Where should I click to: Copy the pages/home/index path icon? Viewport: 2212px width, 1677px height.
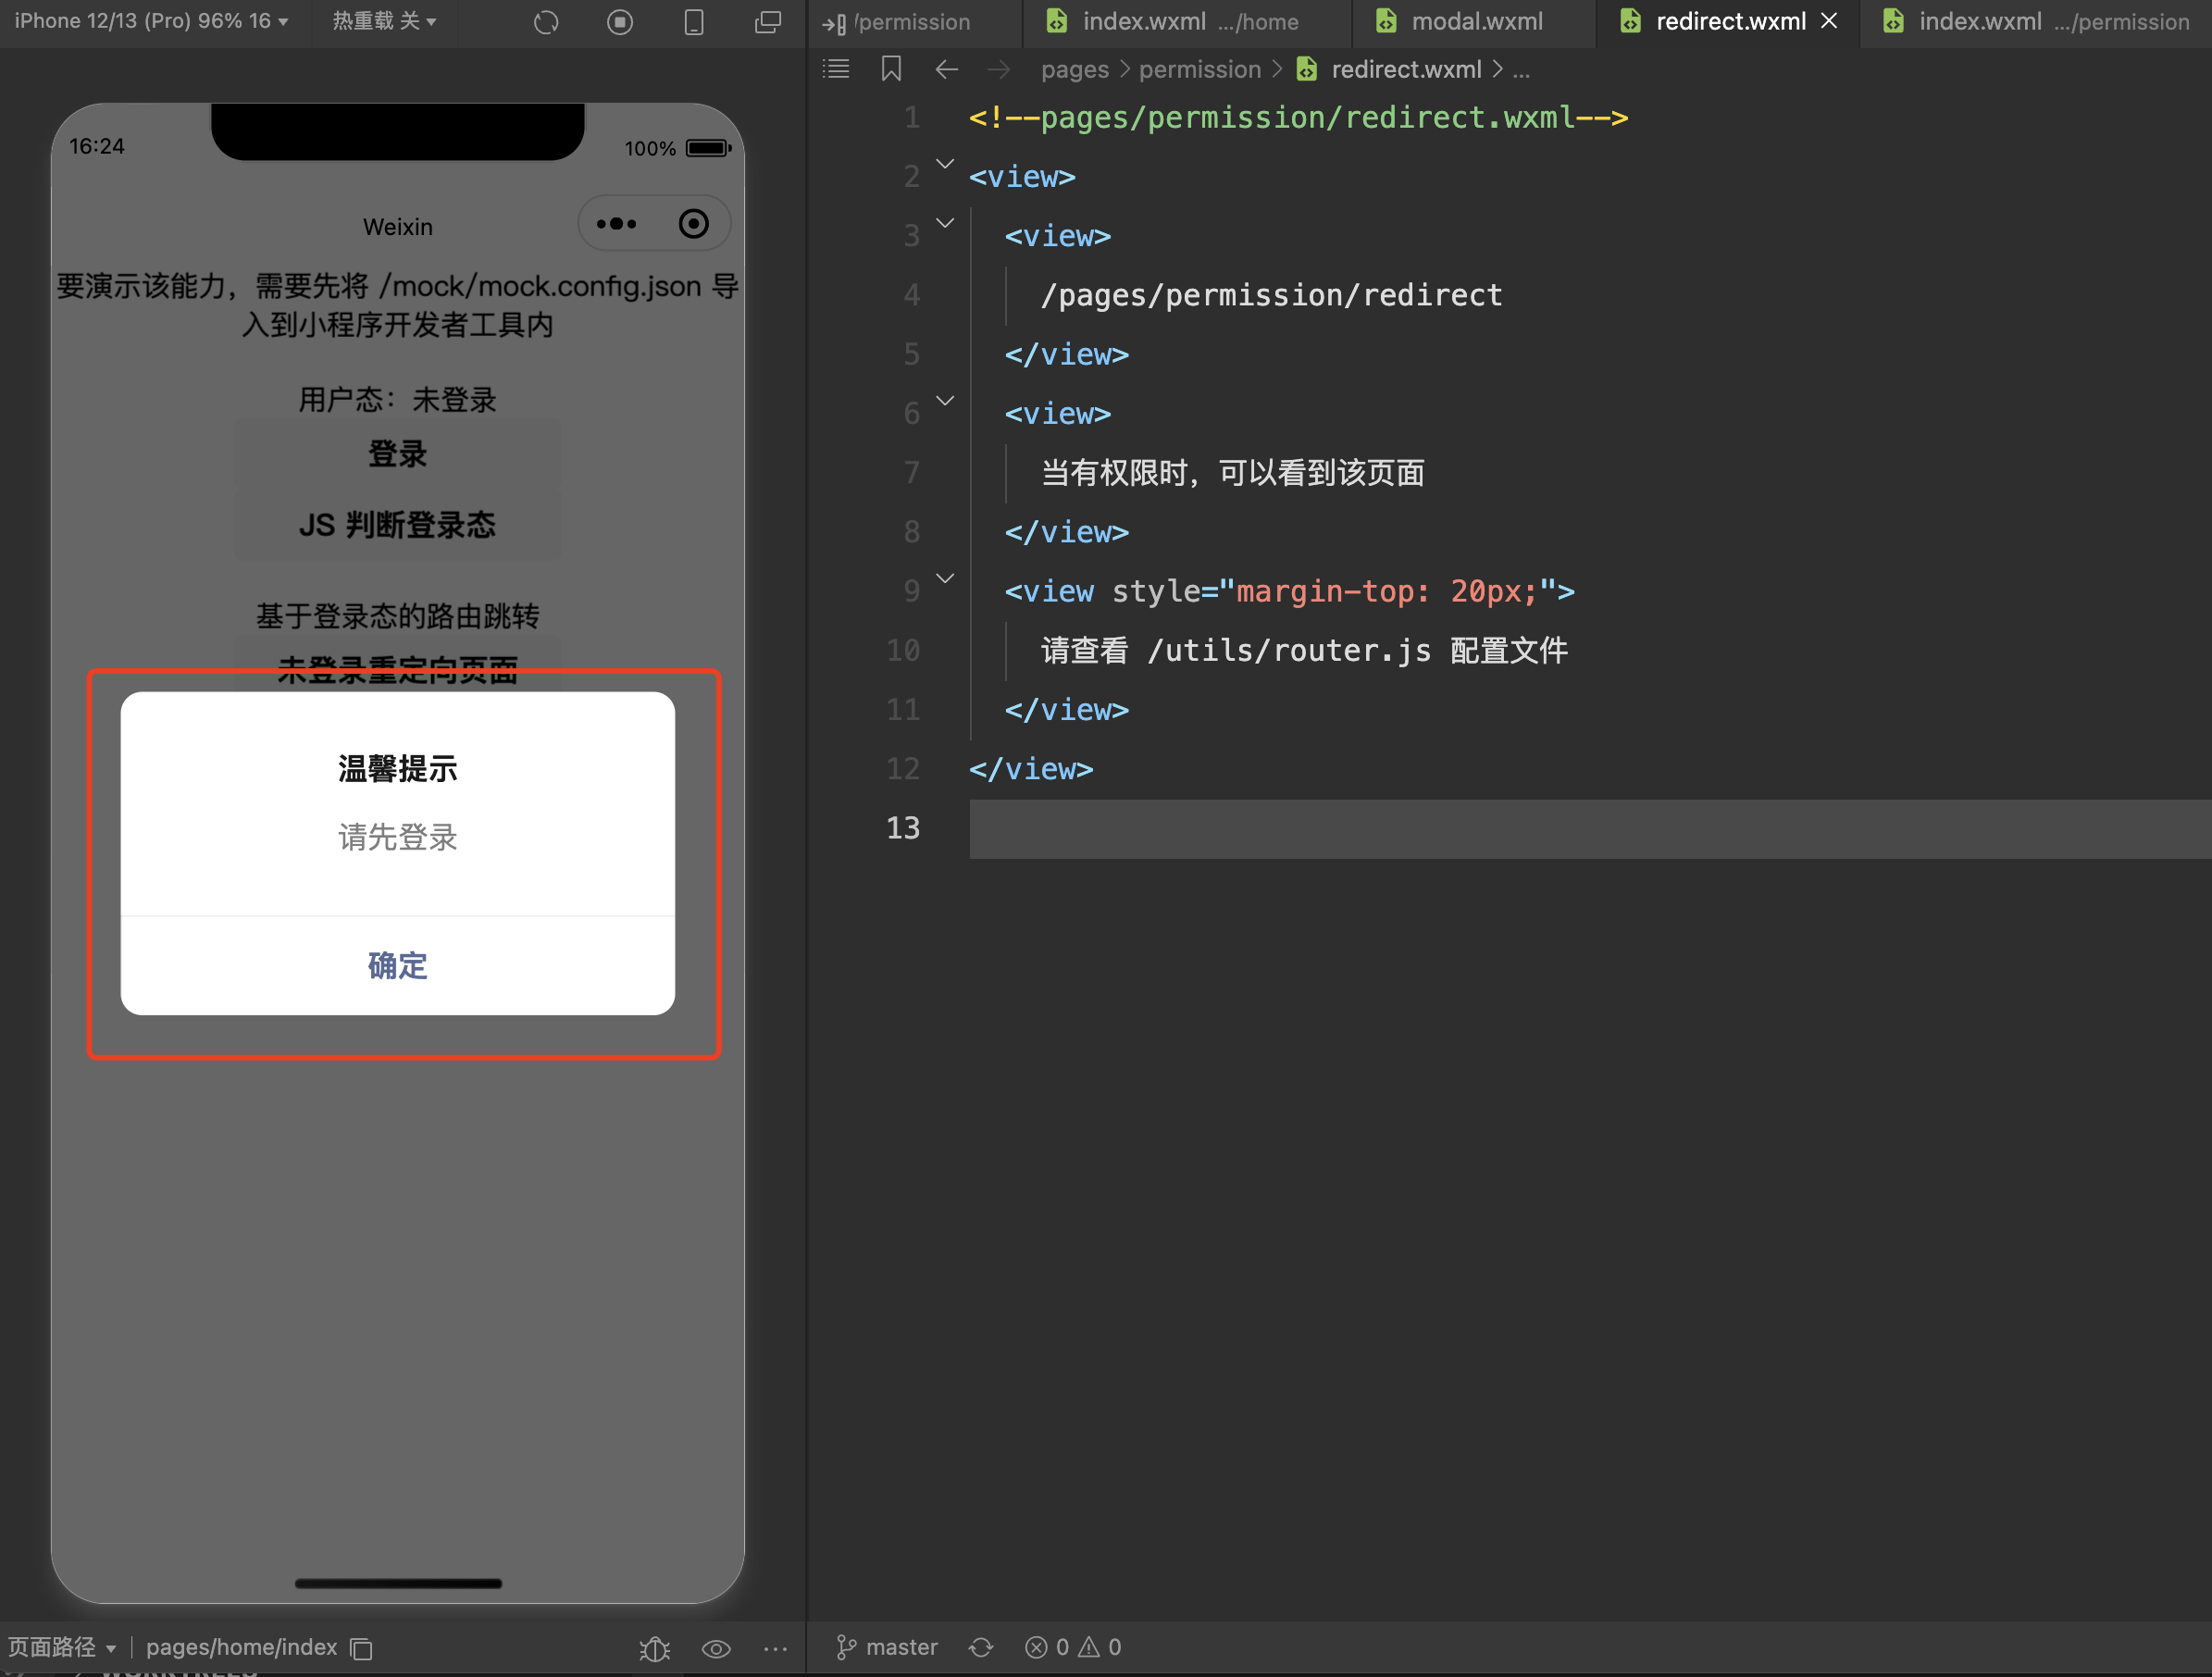tap(362, 1648)
